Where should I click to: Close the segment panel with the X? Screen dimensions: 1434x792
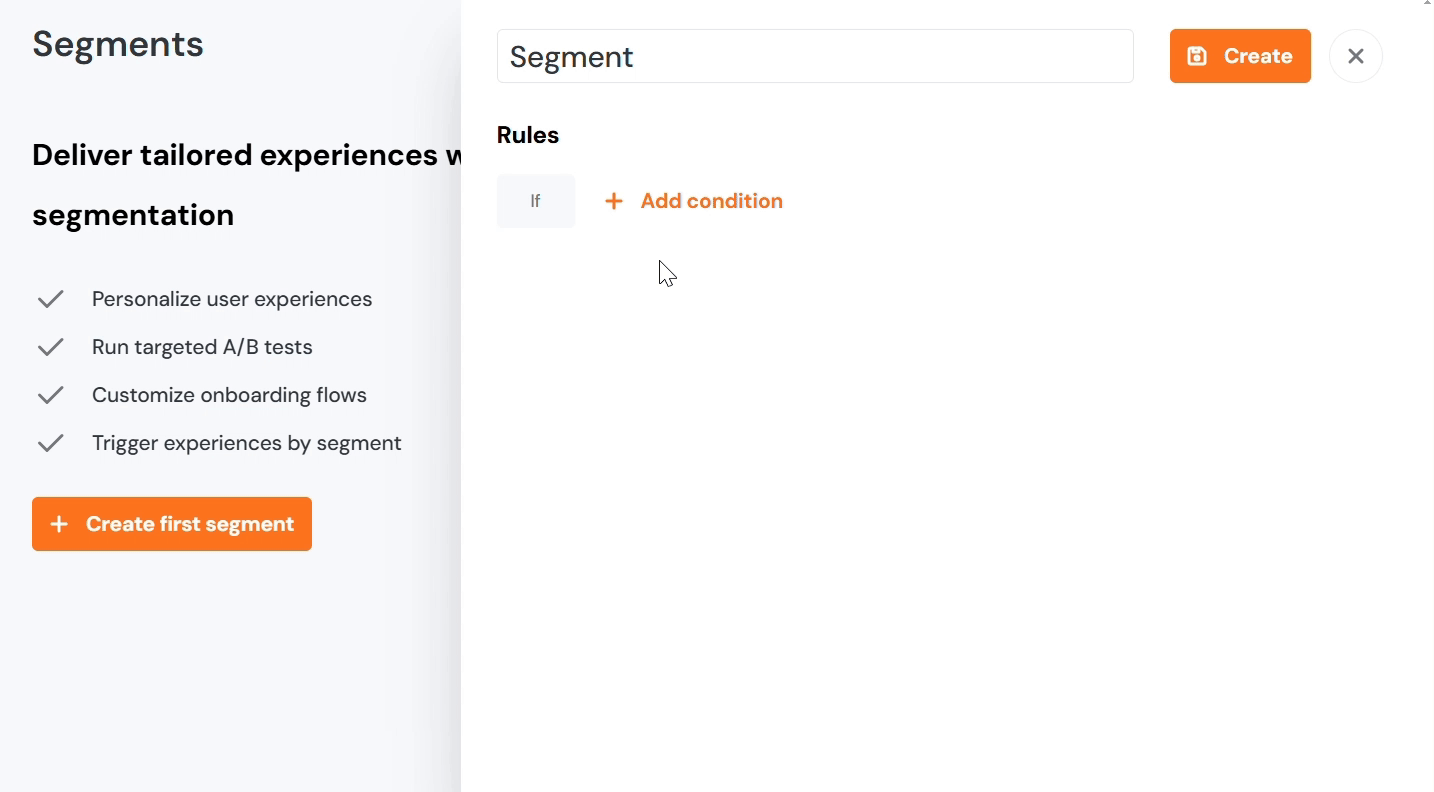(1355, 56)
